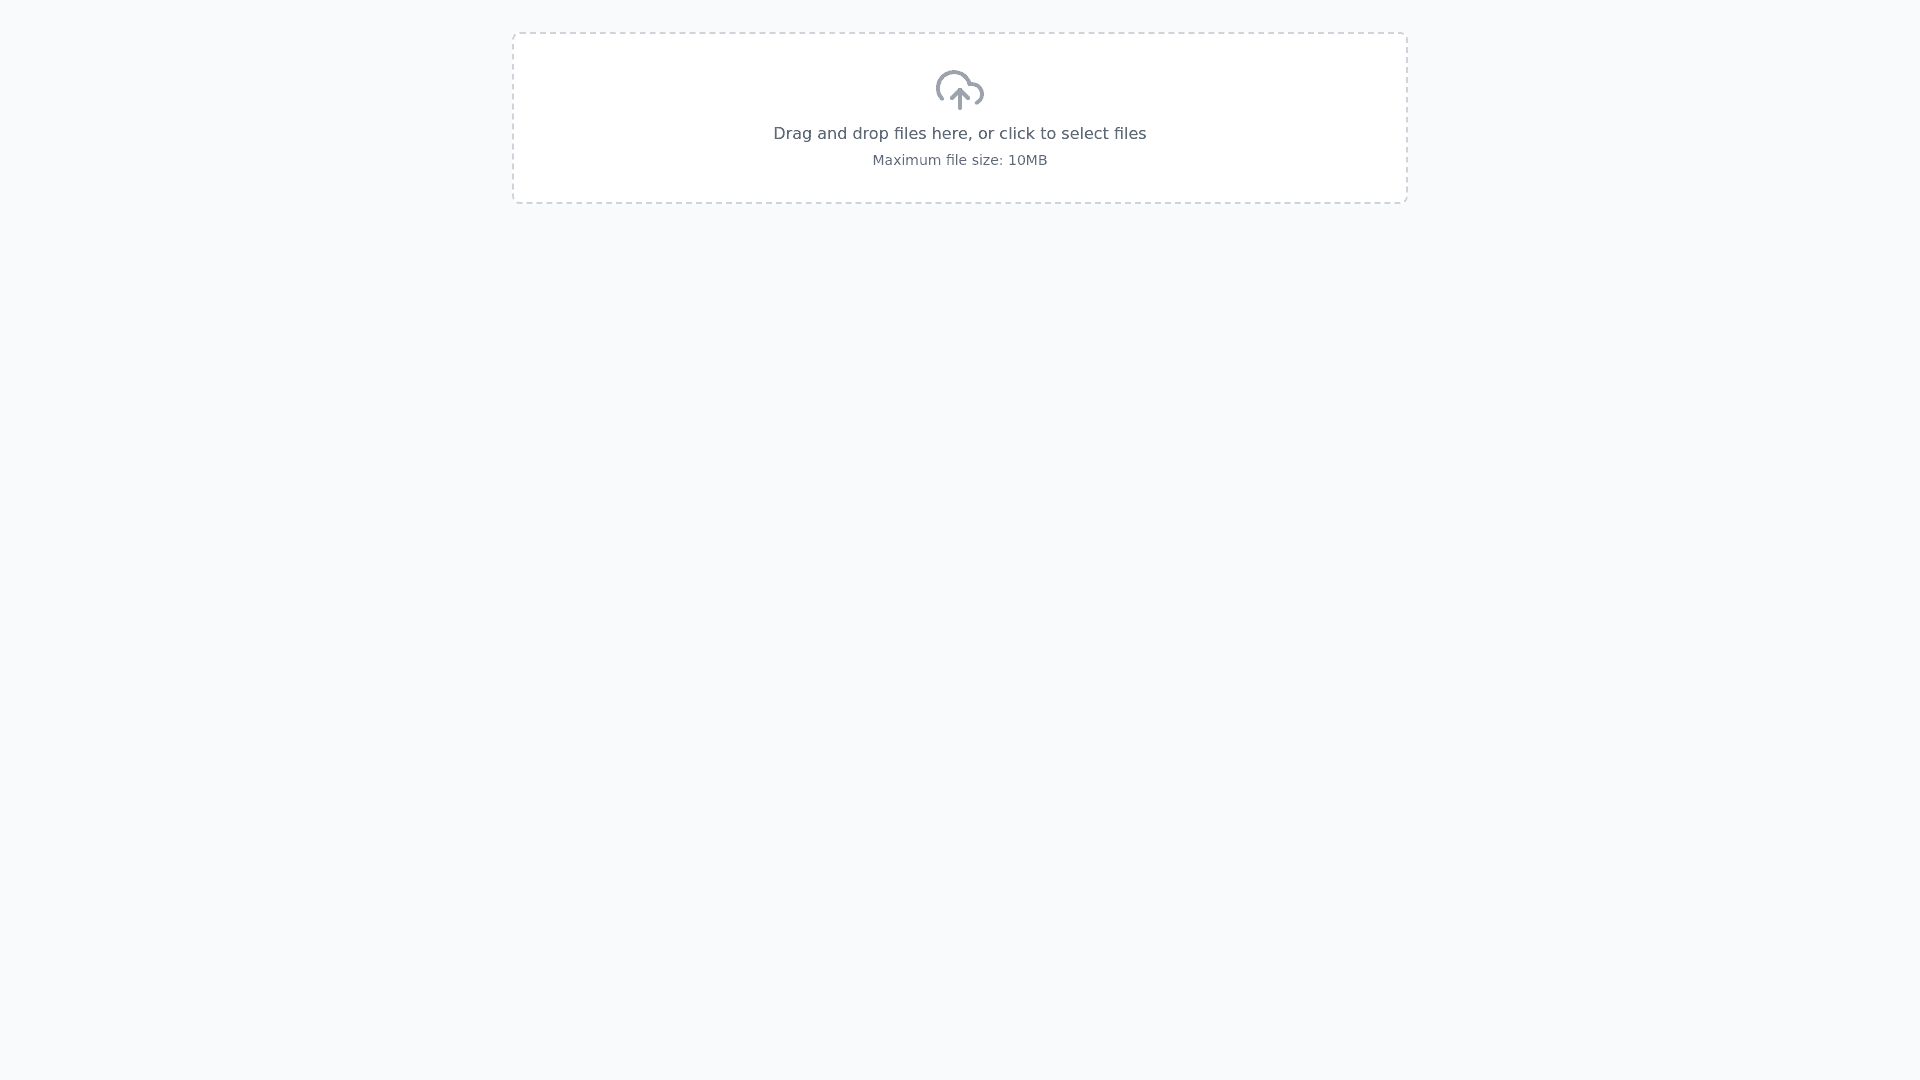Click the 'Drag and drop files here' text
The width and height of the screenshot is (1920, 1080).
[x=871, y=134]
